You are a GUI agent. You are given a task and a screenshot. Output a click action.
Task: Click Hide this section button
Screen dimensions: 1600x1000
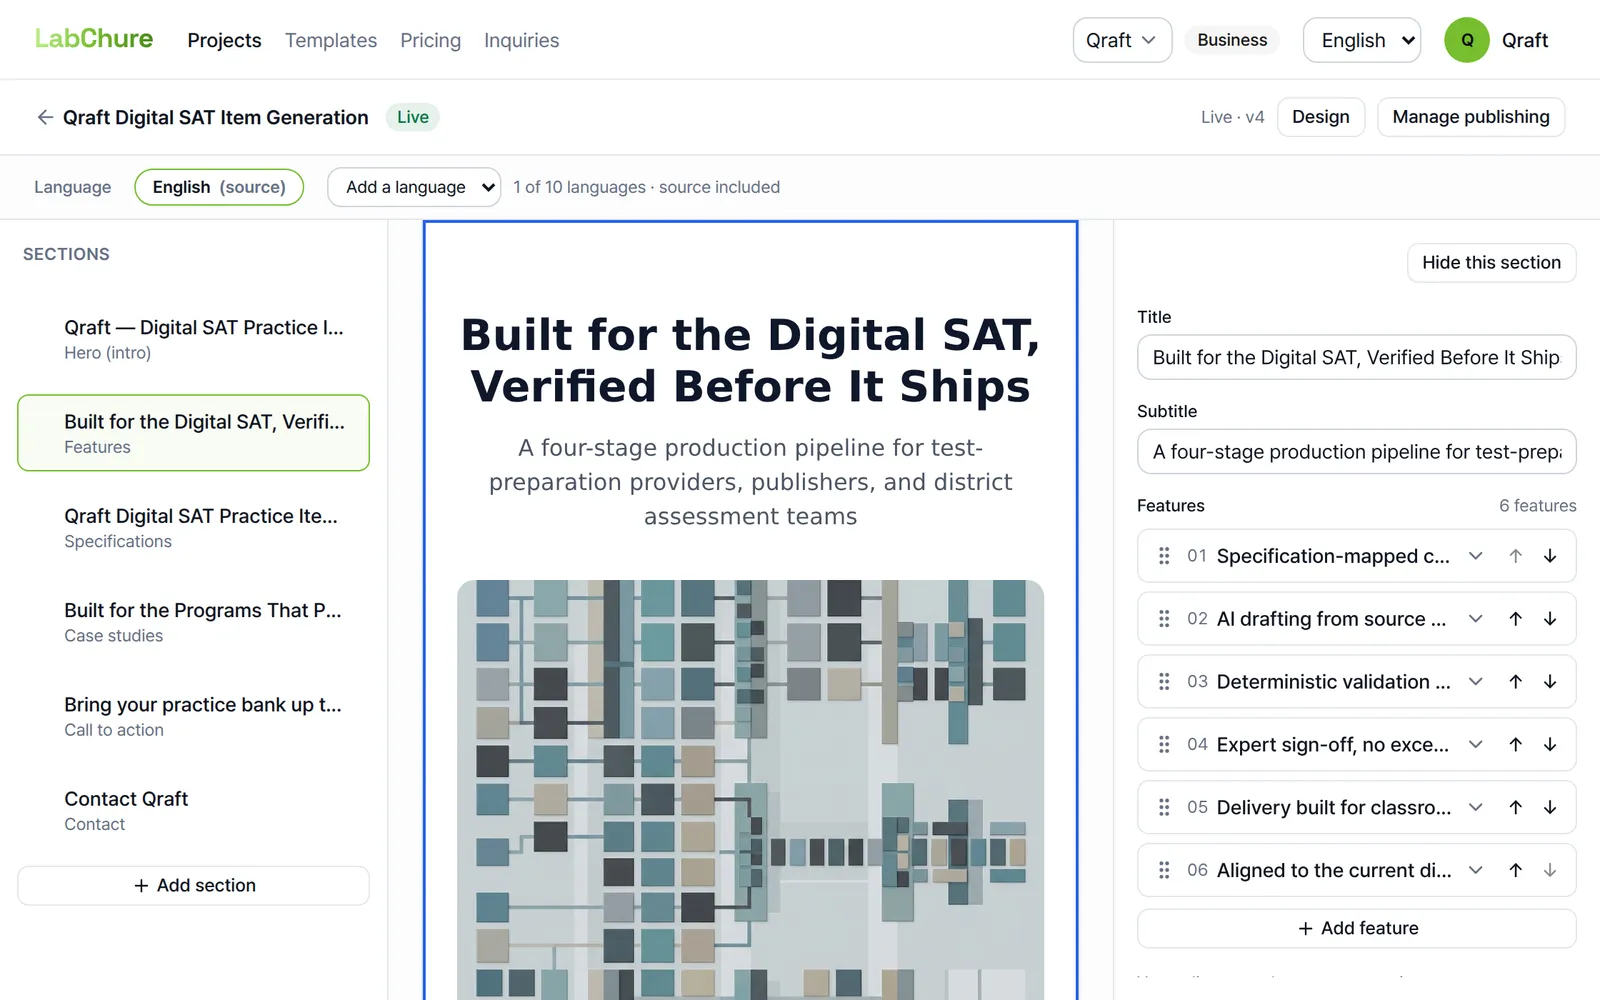point(1492,263)
